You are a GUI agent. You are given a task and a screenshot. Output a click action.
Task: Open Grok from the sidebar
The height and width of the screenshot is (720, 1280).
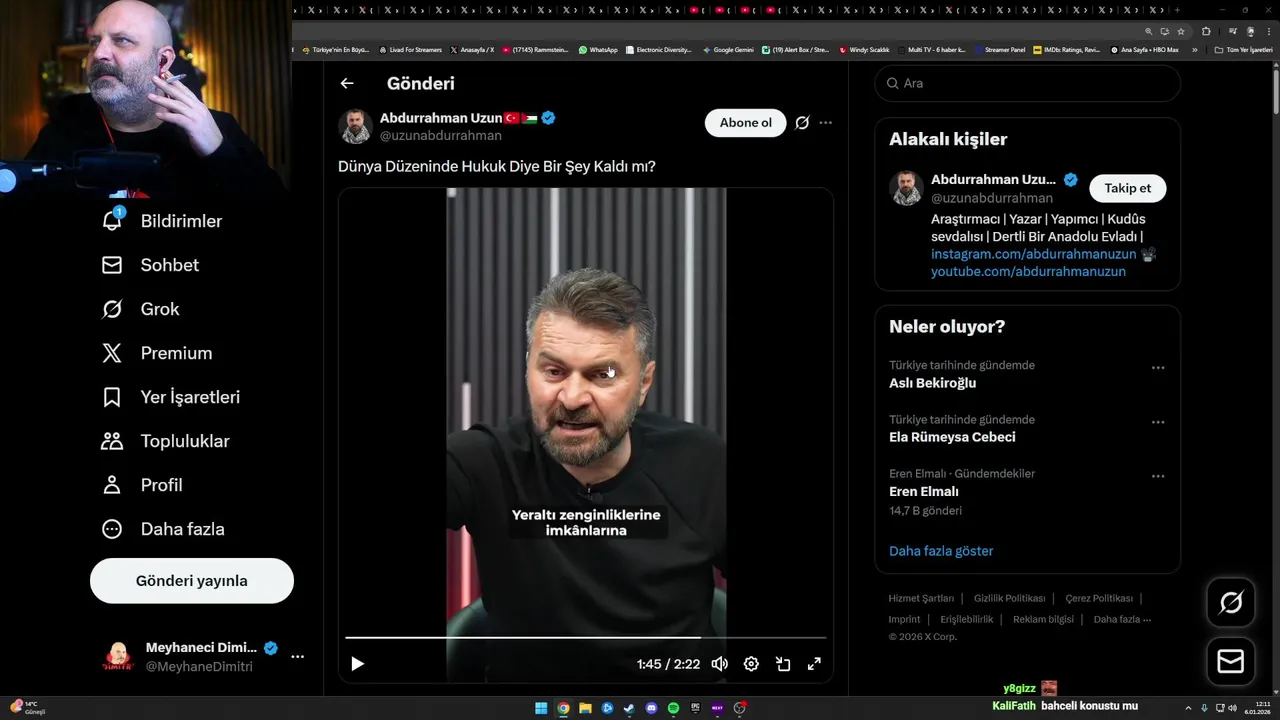[x=141, y=309]
